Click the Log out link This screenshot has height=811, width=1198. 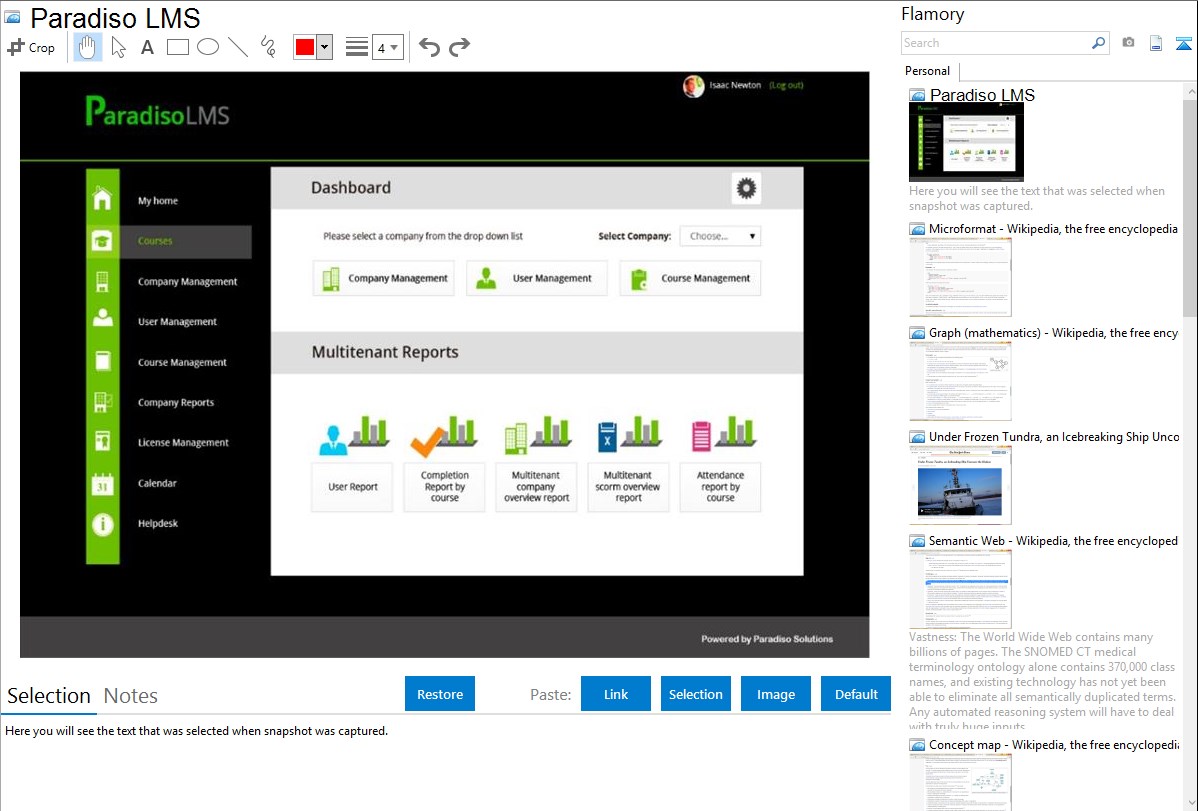tap(786, 85)
